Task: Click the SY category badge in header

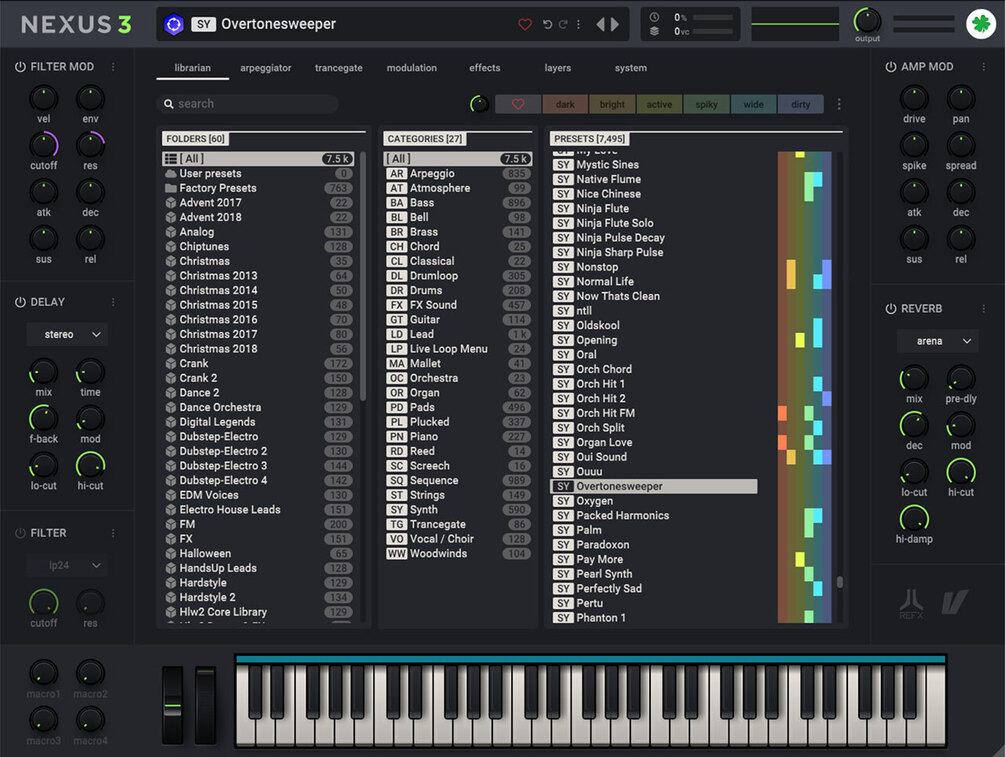Action: point(203,24)
